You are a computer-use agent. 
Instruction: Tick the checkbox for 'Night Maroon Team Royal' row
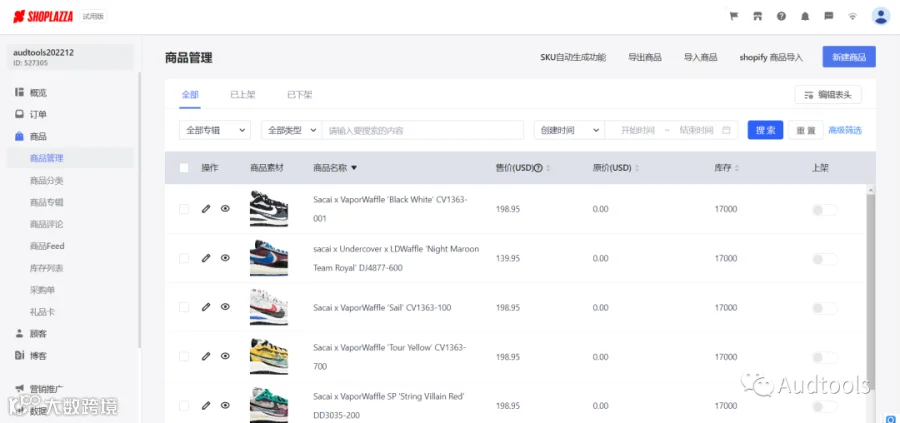[184, 258]
